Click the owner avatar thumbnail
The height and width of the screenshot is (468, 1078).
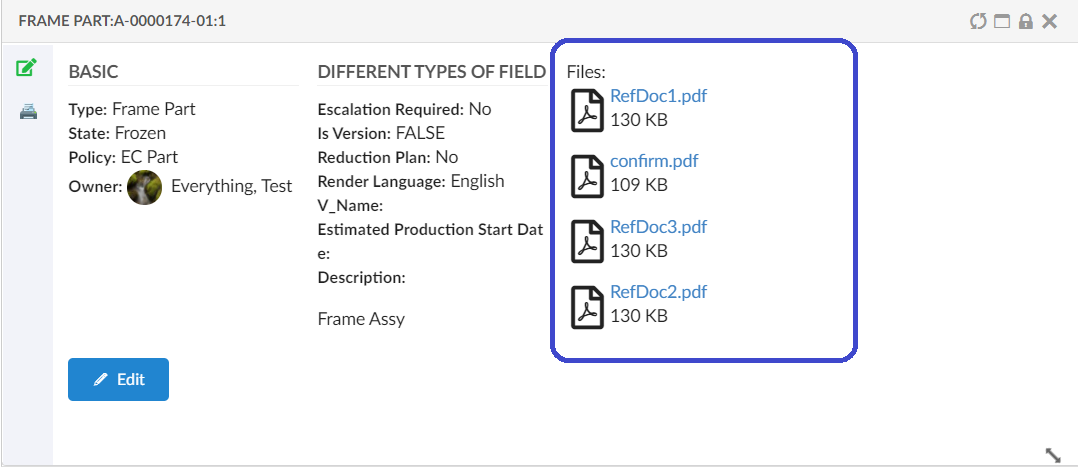(145, 187)
